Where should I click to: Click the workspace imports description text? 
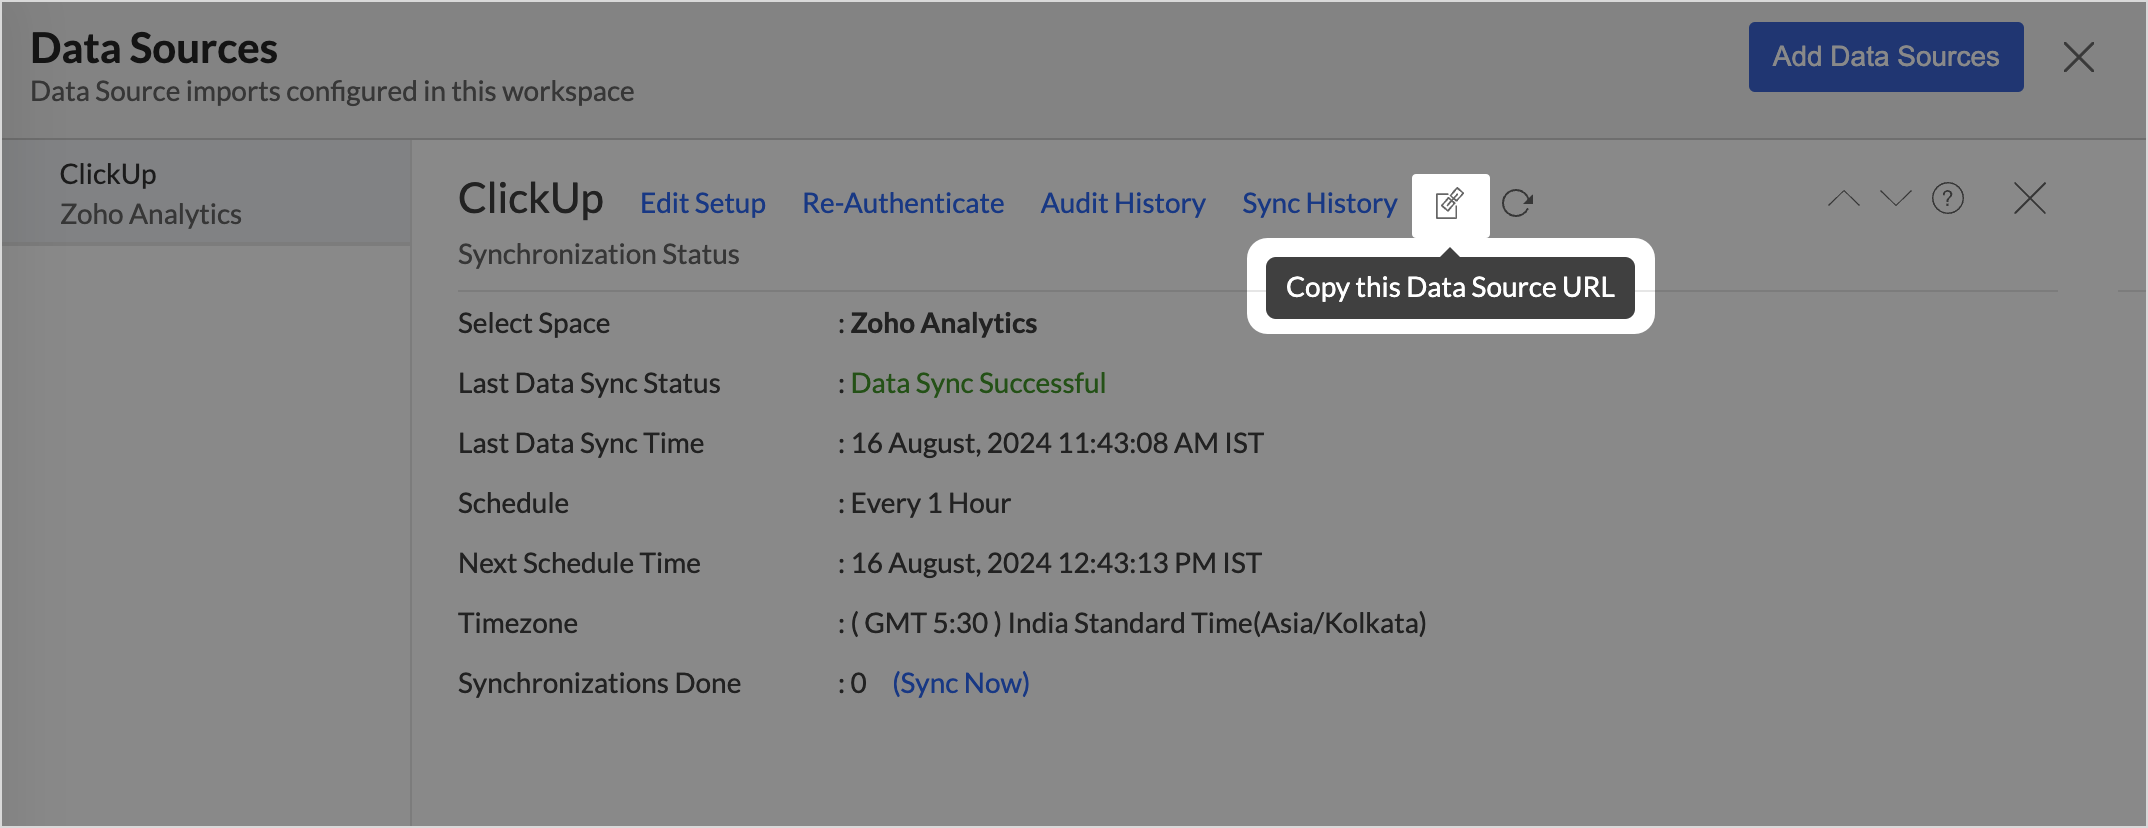pyautogui.click(x=332, y=91)
